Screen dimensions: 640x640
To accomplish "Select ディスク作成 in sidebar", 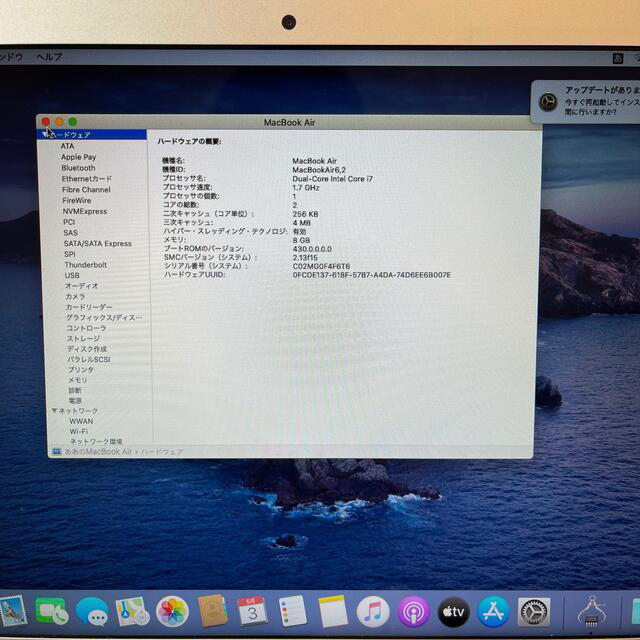I will pyautogui.click(x=87, y=349).
